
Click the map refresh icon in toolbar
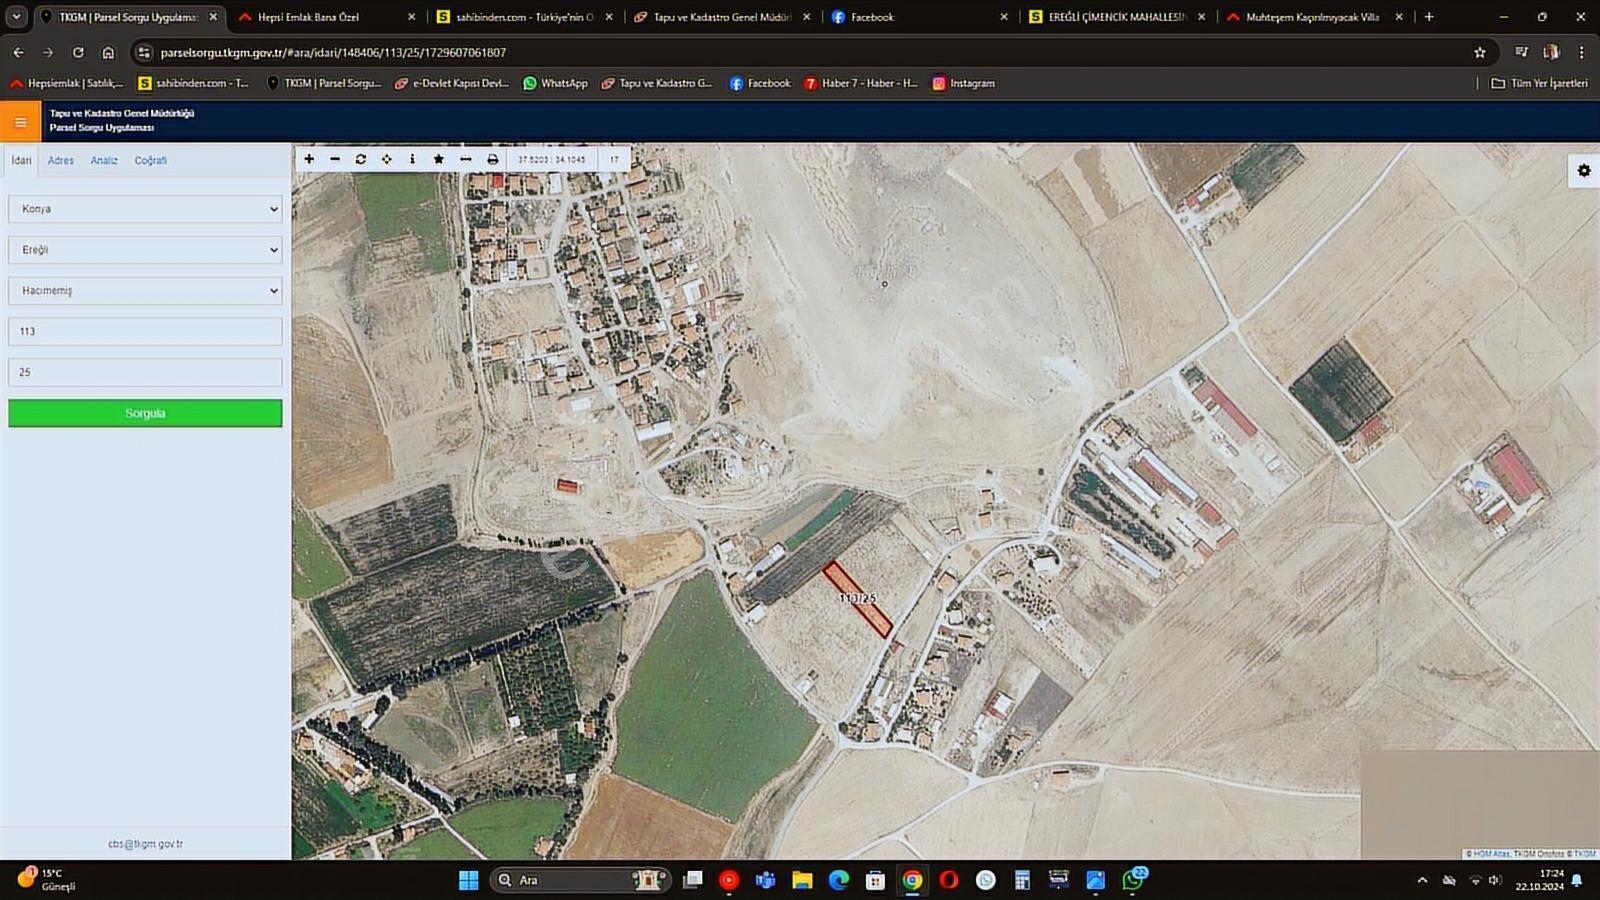pos(361,159)
